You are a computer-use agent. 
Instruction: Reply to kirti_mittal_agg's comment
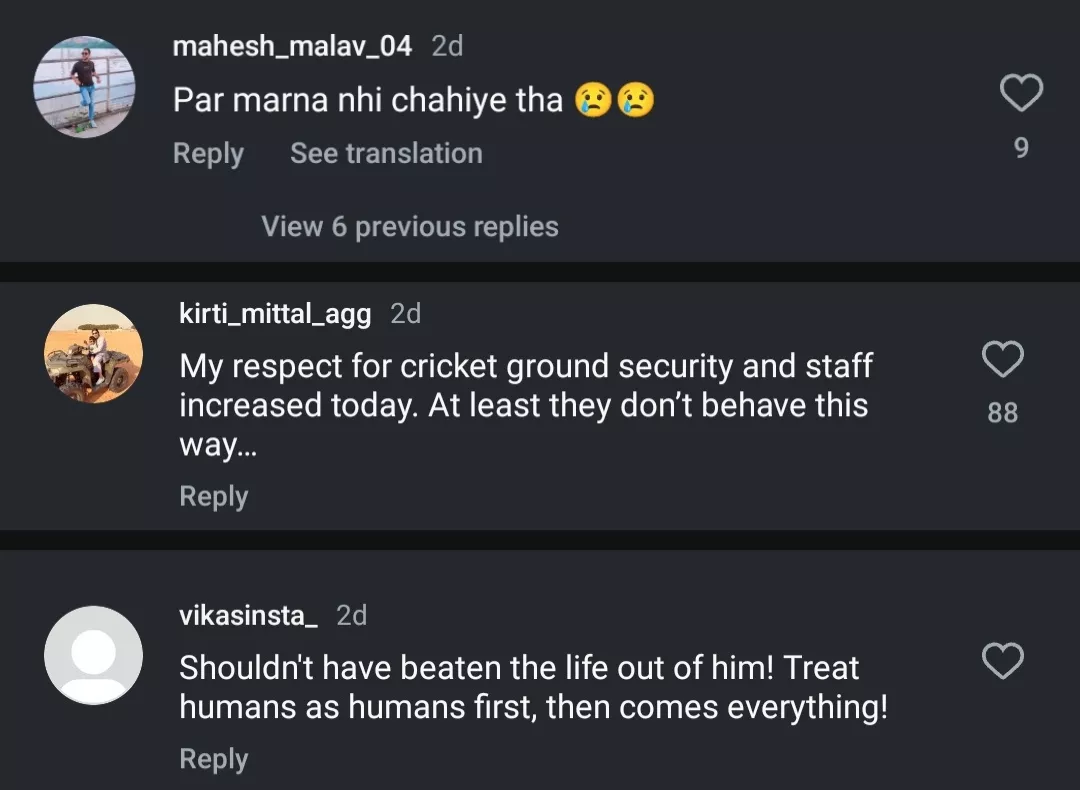tap(213, 496)
